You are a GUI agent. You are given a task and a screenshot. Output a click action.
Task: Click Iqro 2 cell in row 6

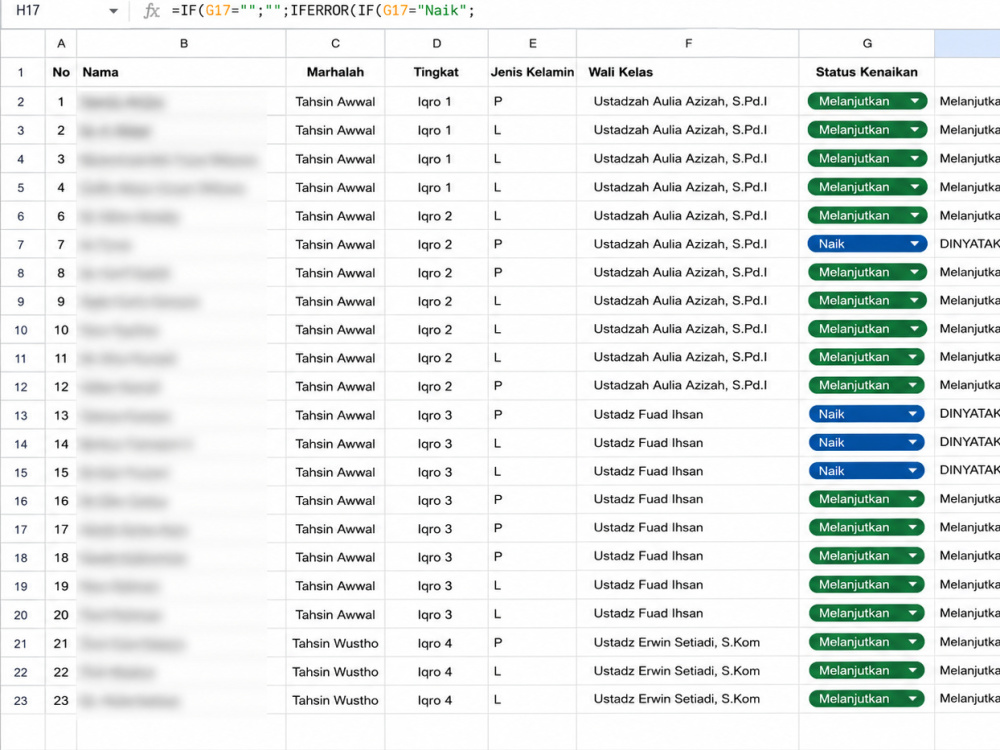436,216
